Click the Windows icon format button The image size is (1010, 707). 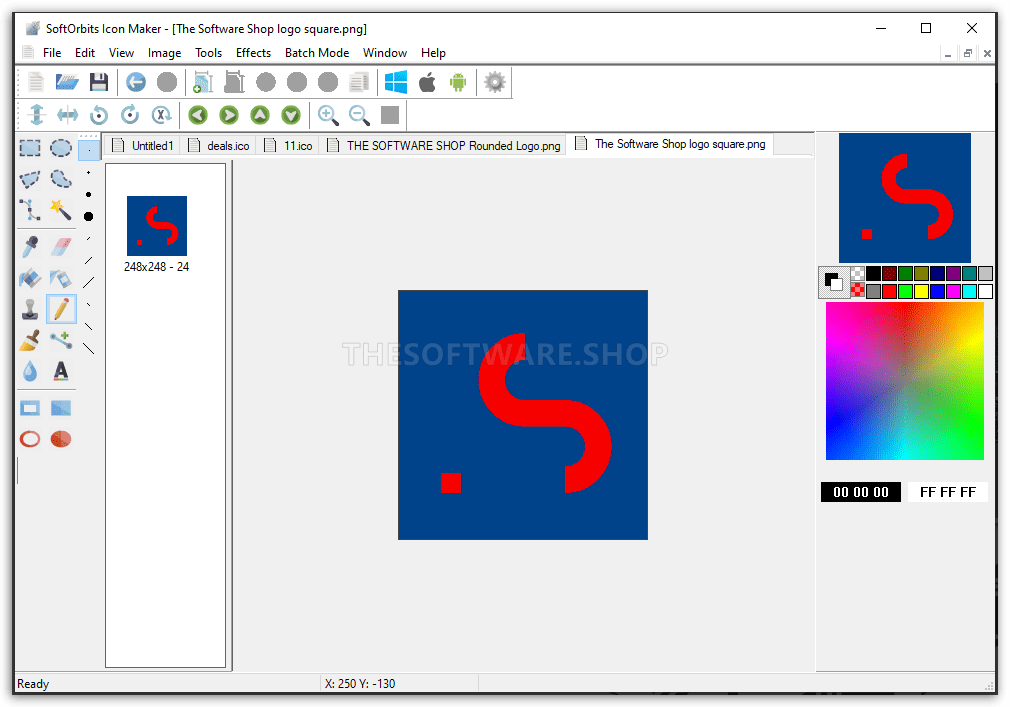click(x=395, y=82)
